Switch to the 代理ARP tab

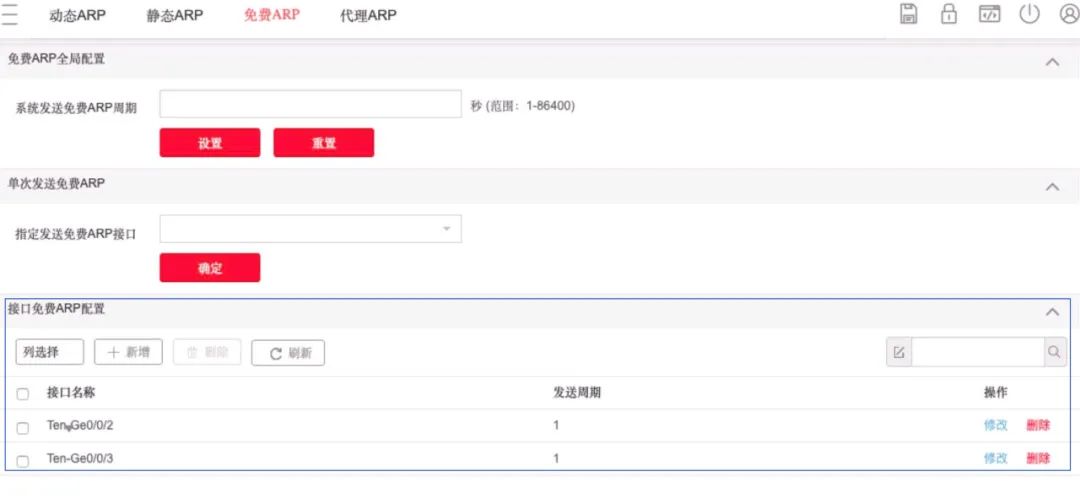coord(368,15)
